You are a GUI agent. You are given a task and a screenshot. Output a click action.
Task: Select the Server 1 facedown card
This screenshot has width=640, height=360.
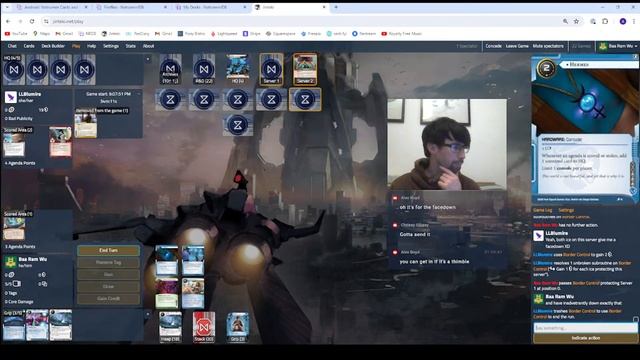coord(271,69)
